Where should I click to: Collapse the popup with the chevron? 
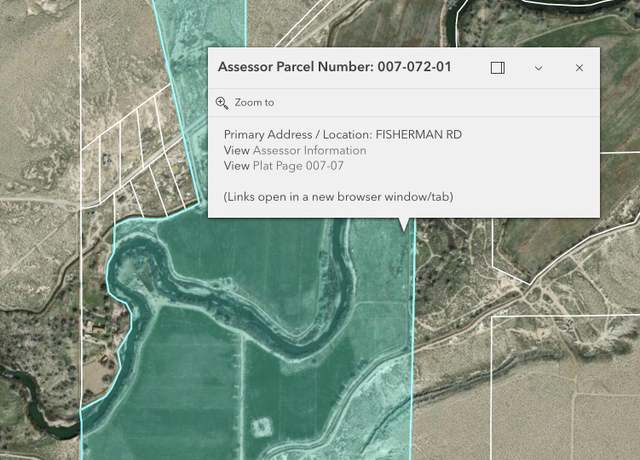click(x=538, y=68)
